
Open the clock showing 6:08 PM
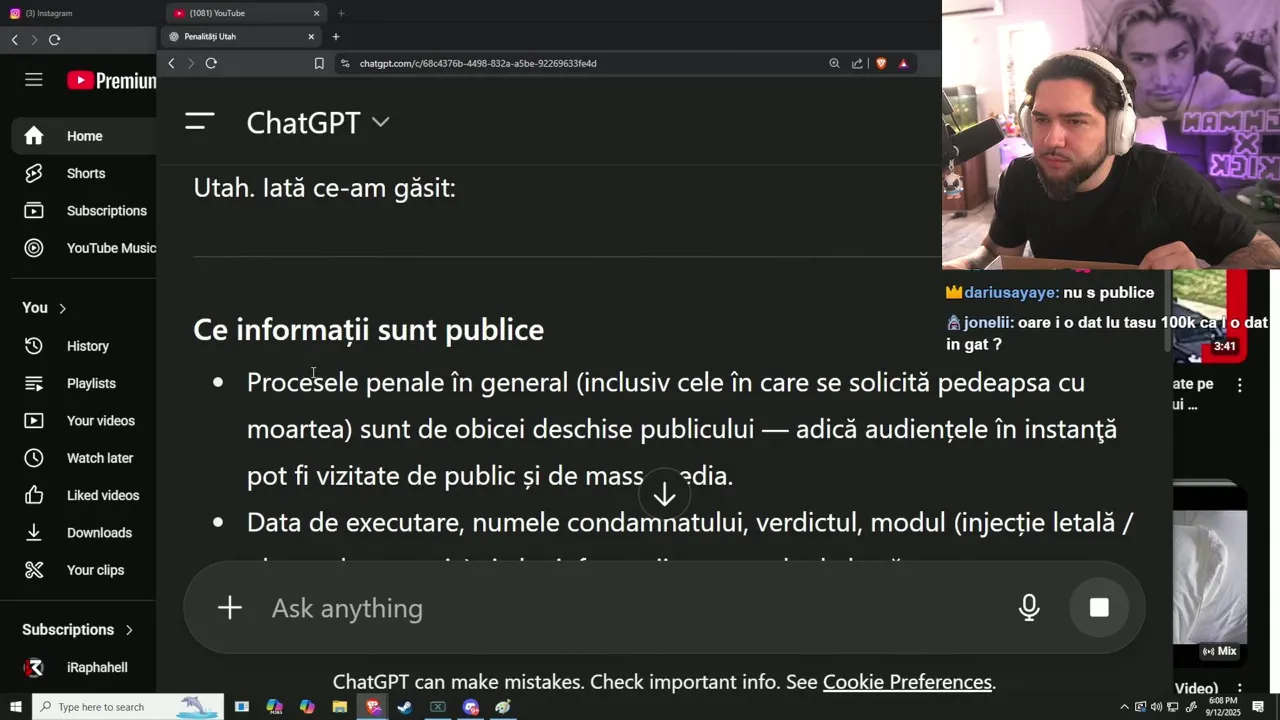pos(1222,707)
